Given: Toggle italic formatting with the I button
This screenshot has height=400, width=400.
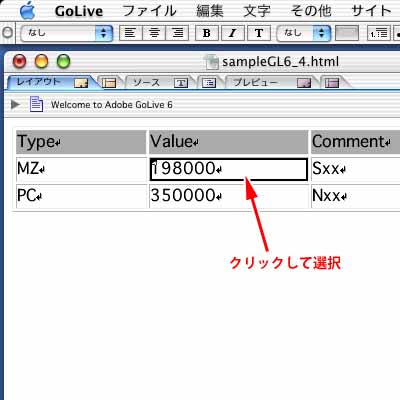Looking at the screenshot, I should [x=233, y=33].
